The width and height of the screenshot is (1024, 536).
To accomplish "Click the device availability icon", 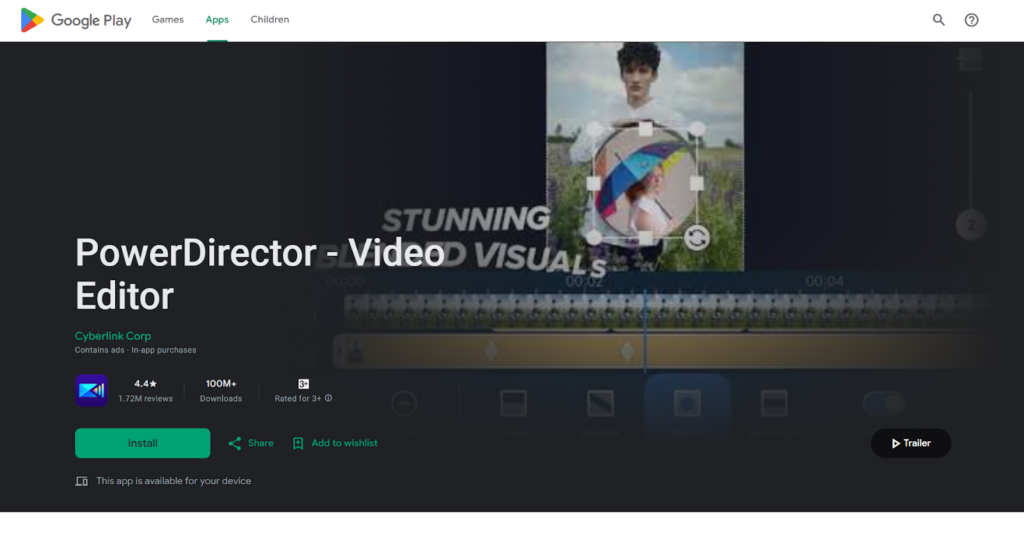I will tap(82, 481).
